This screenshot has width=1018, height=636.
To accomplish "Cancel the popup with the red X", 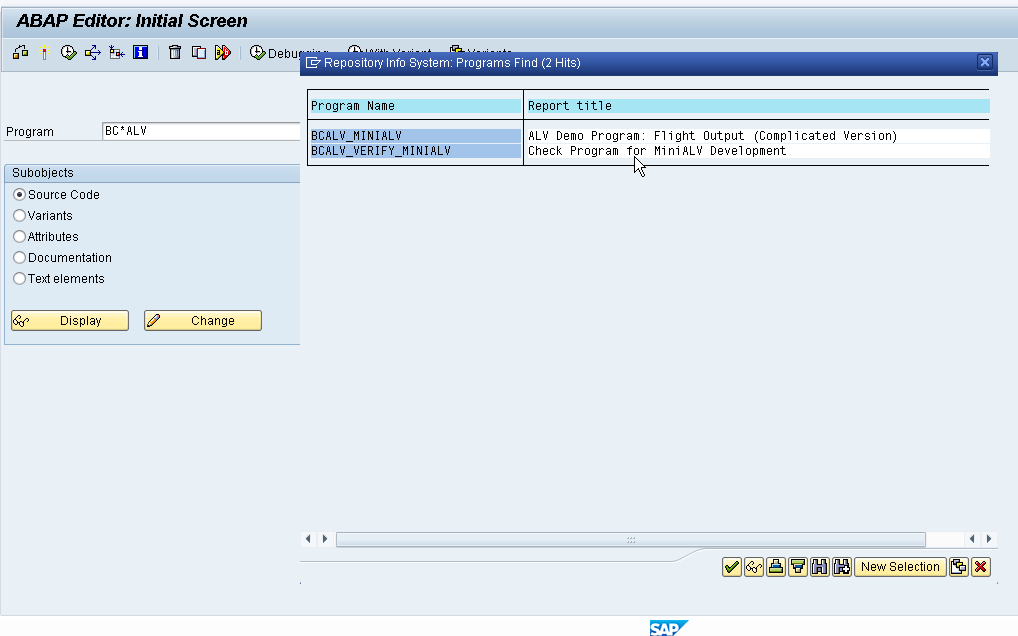I will (x=980, y=567).
